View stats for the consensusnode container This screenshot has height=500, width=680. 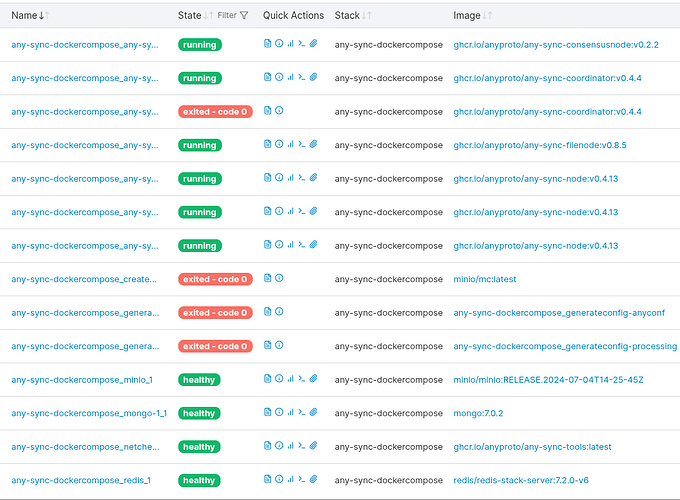tap(291, 43)
